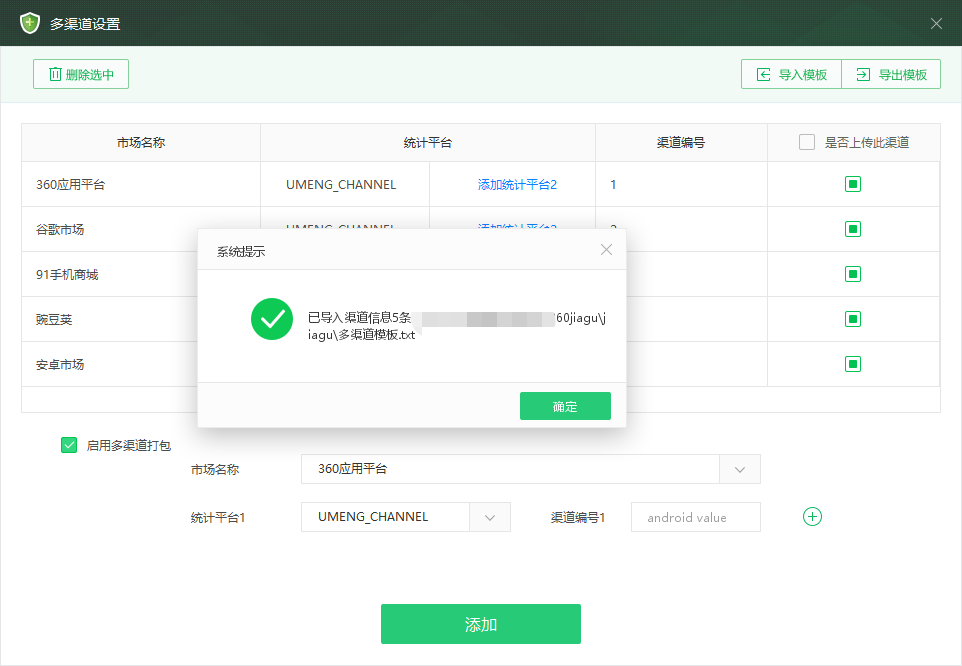The height and width of the screenshot is (666, 962).
Task: Click the 添加 button at the bottom
Action: coord(481,623)
